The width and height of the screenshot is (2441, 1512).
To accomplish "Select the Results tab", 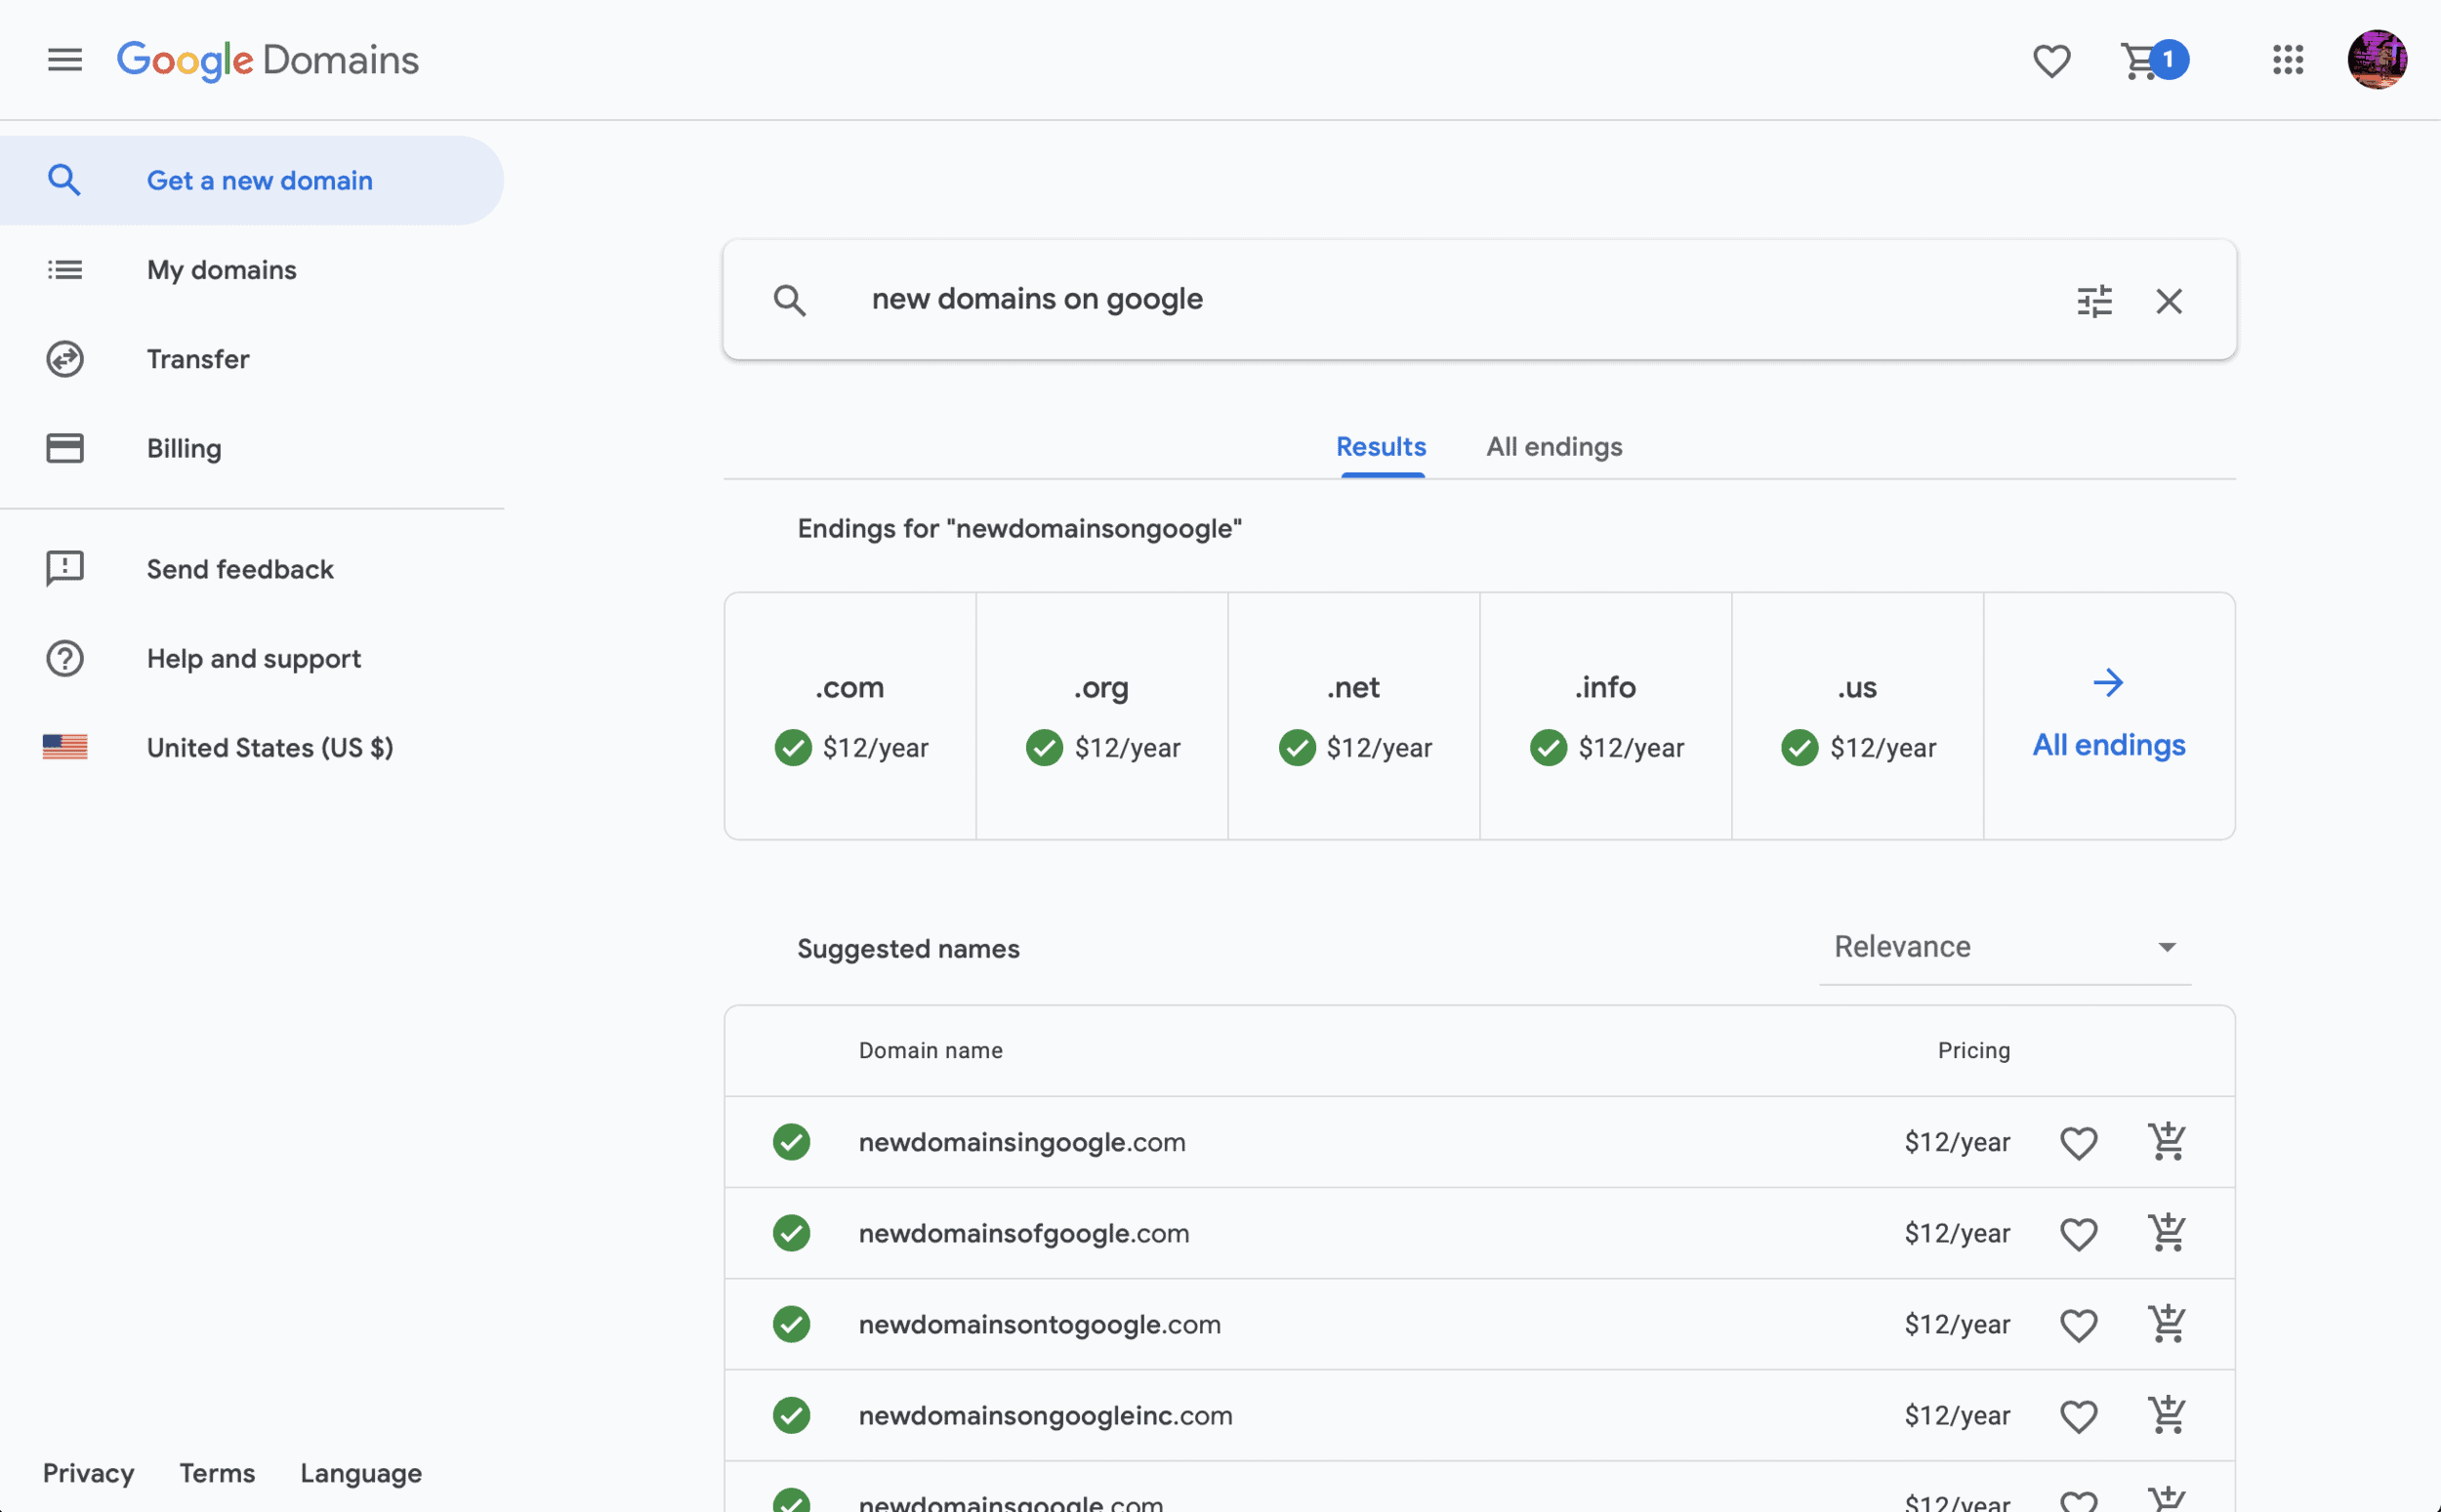I will pos(1379,445).
